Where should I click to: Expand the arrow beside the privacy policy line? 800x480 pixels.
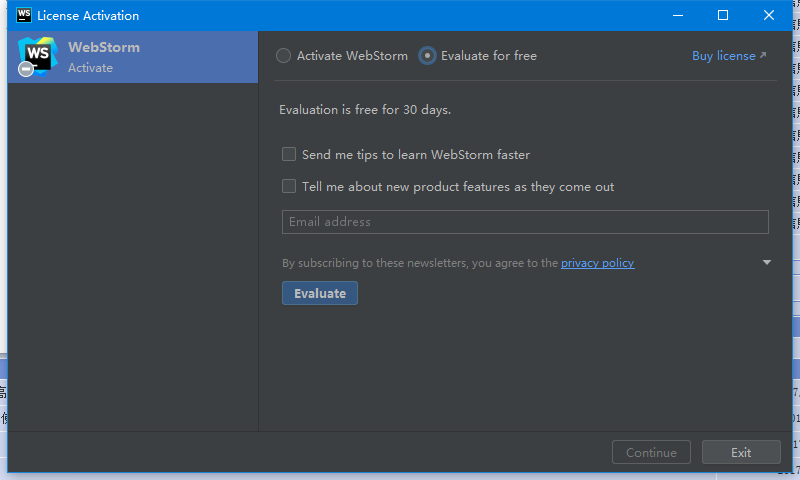coord(767,263)
